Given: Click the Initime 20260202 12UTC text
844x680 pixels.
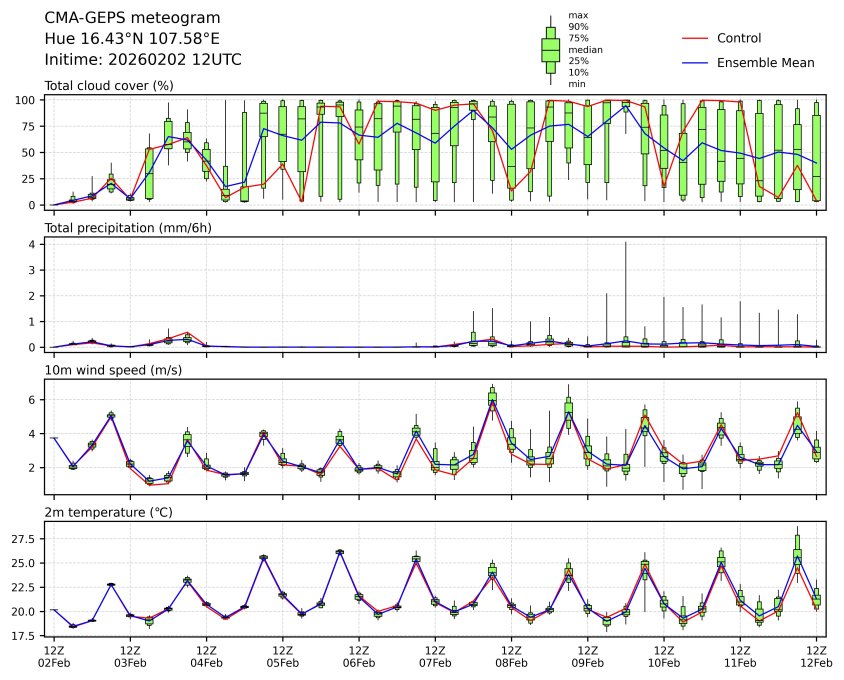Looking at the screenshot, I should click(x=143, y=59).
